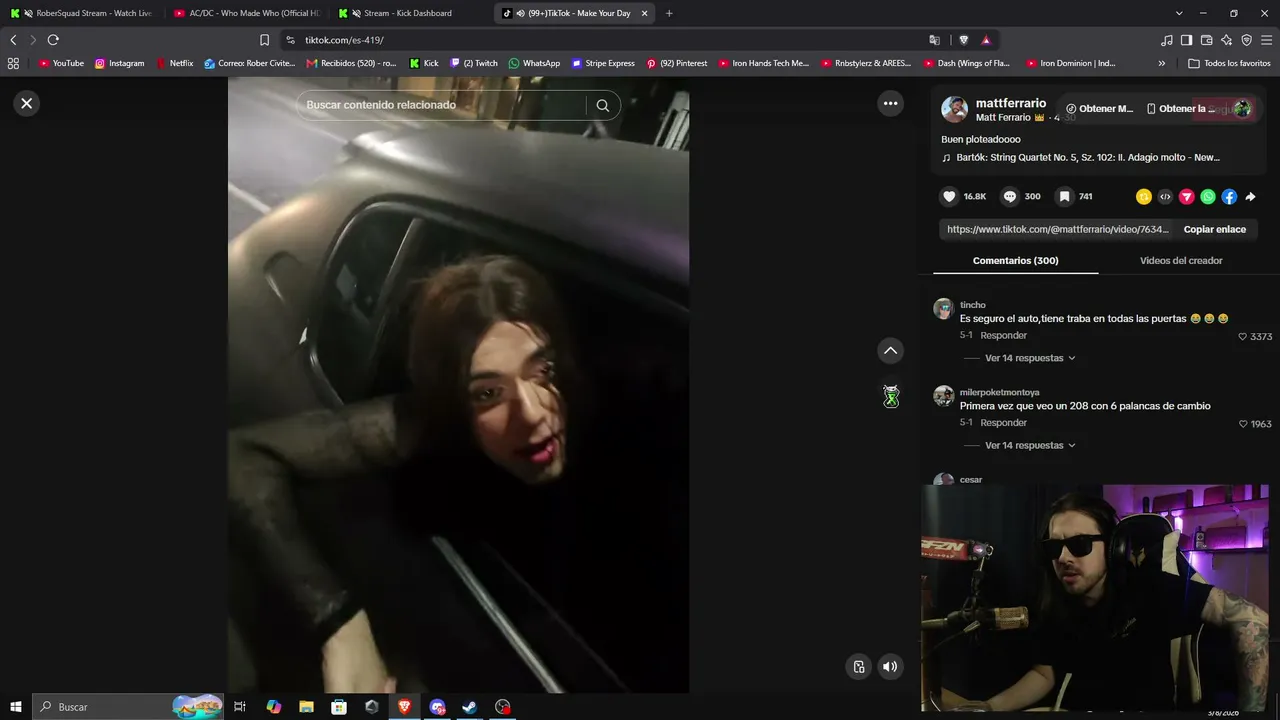Click the picture-in-picture icon beside volume
1280x720 pixels.
pos(859,667)
